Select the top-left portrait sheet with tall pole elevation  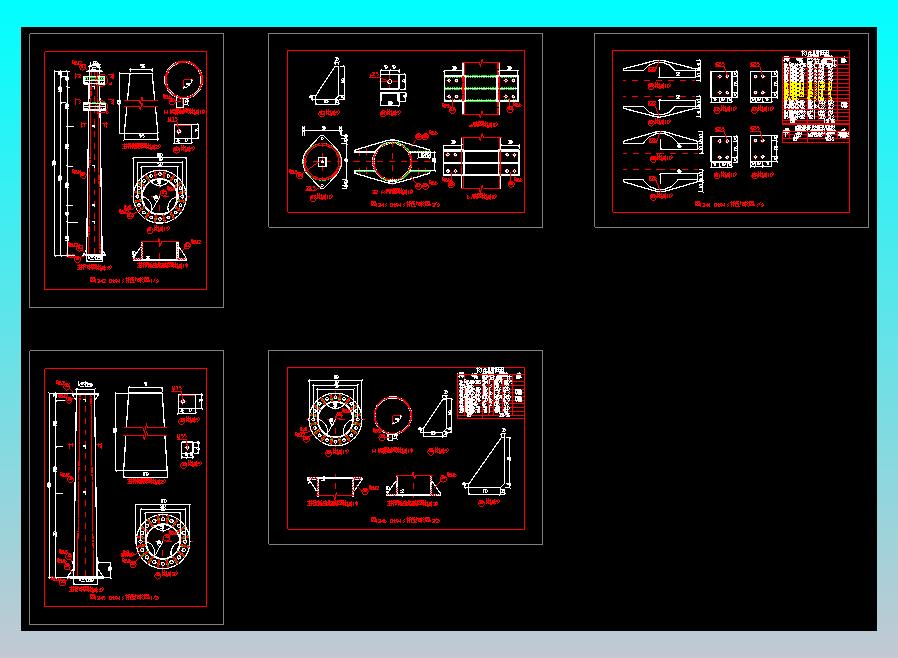pos(126,170)
